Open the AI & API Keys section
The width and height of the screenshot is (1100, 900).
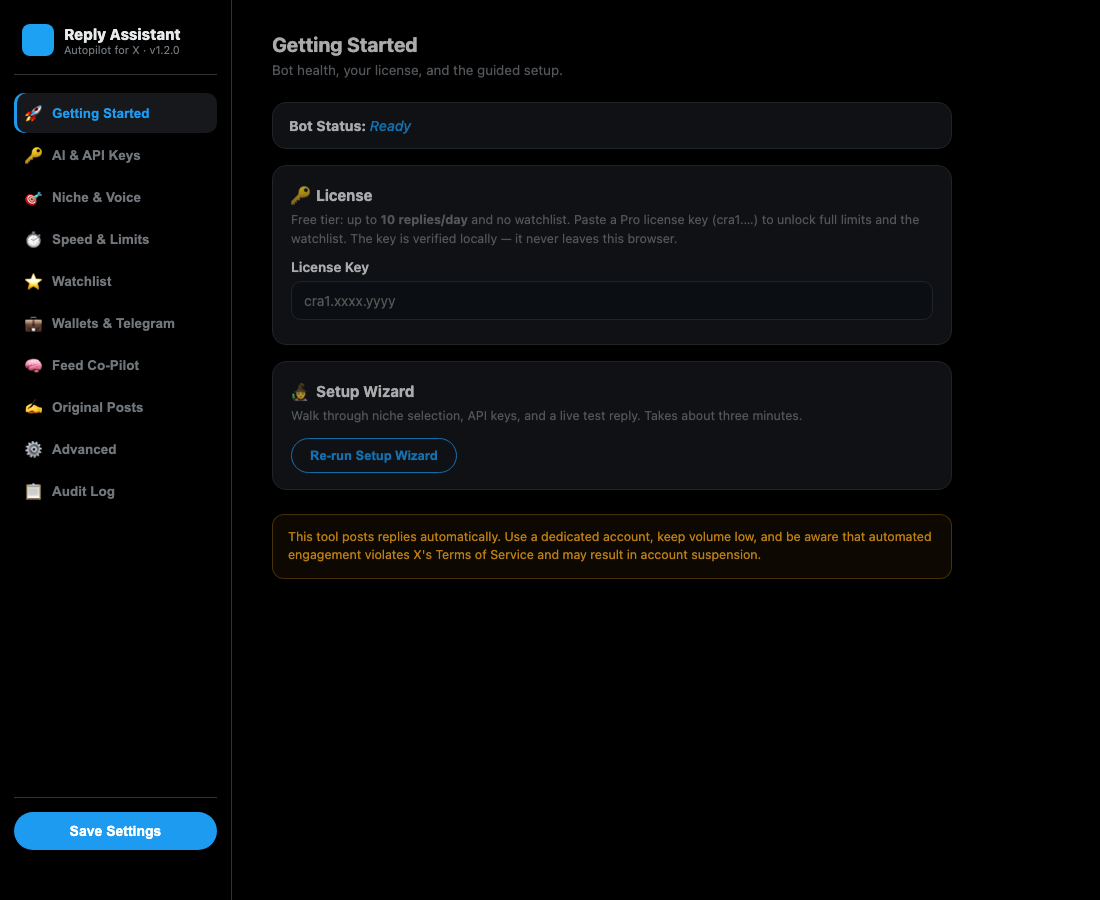pos(116,155)
